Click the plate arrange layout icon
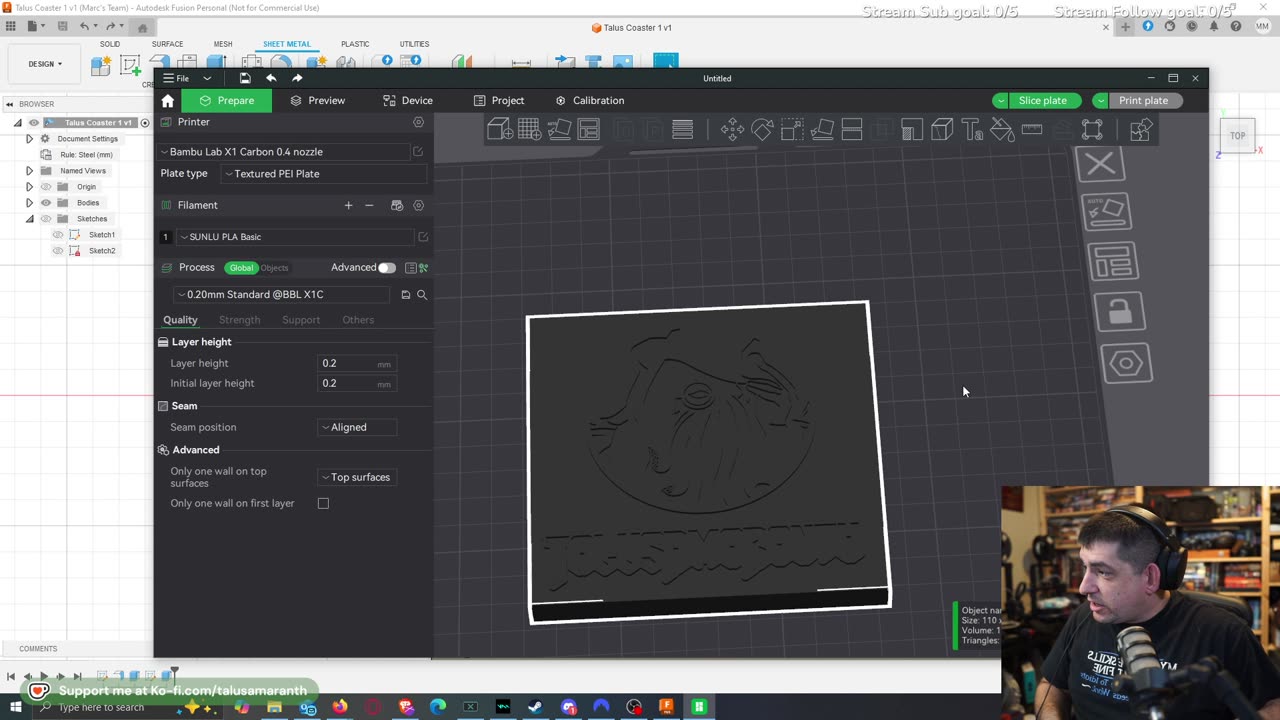This screenshot has height=720, width=1280. 1113,261
